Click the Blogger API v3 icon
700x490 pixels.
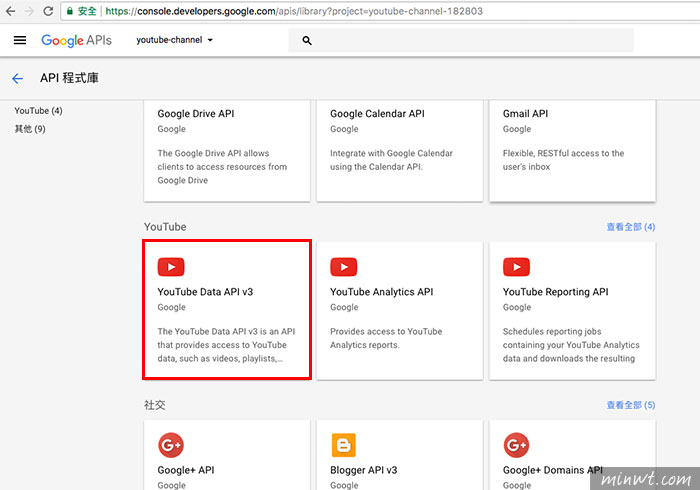[343, 445]
